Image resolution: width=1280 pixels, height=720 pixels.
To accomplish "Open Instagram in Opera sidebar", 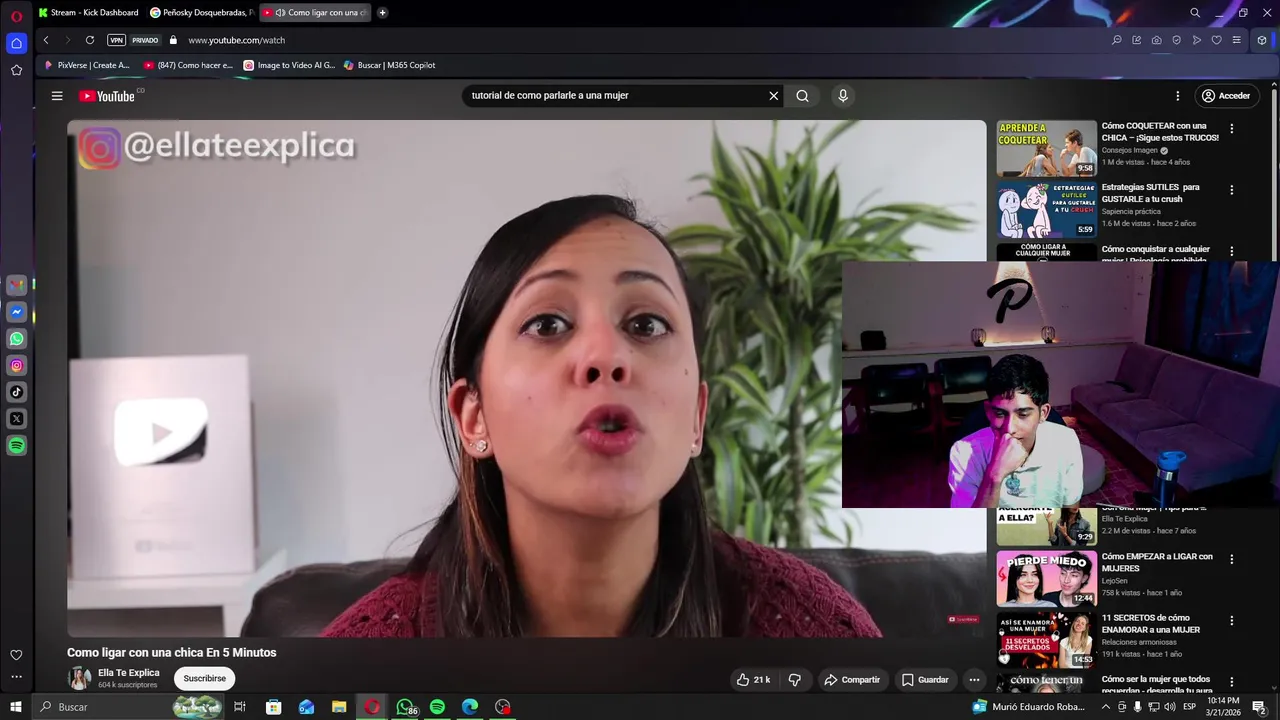I will [16, 366].
